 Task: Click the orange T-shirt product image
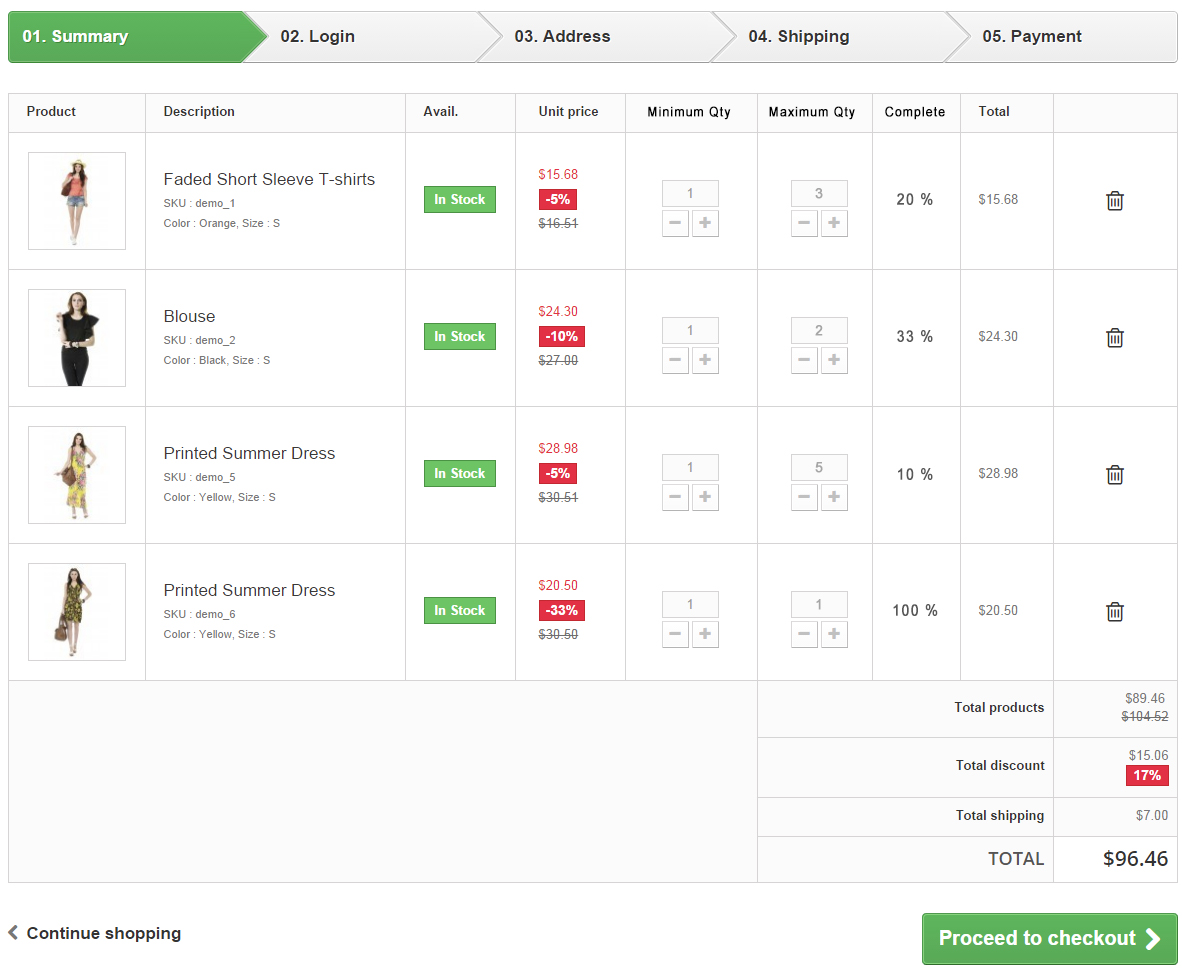pyautogui.click(x=77, y=201)
